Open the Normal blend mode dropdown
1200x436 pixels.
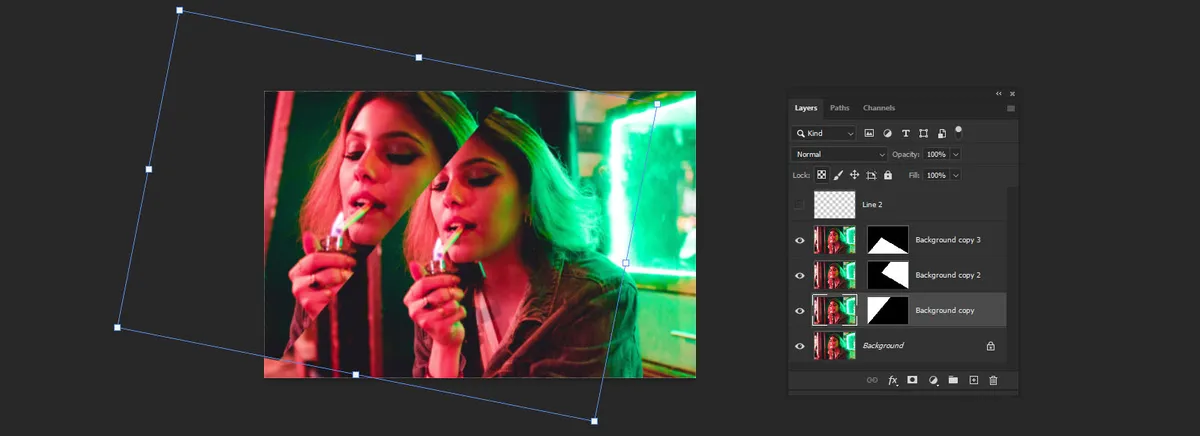click(839, 154)
